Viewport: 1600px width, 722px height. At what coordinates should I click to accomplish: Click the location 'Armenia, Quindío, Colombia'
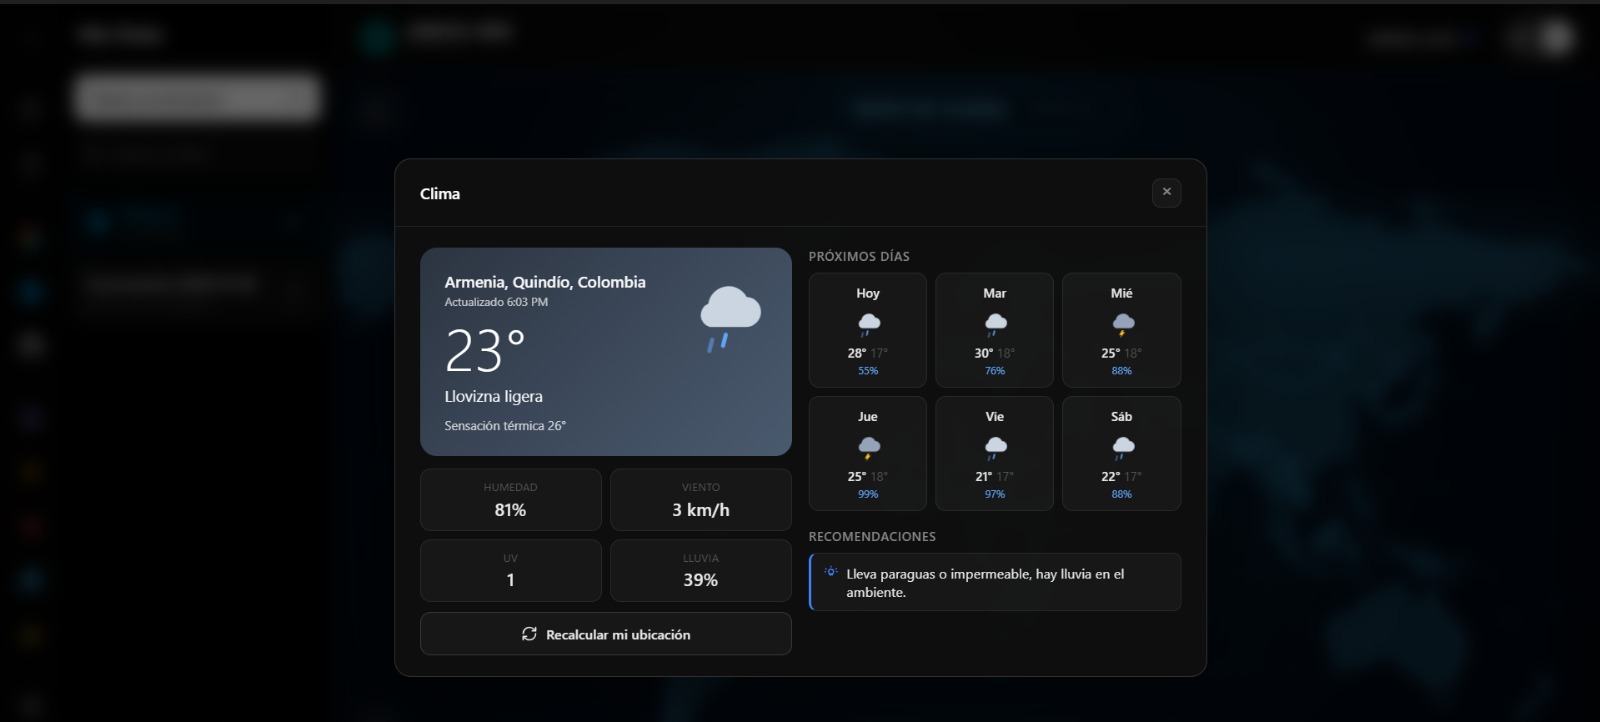tap(545, 282)
